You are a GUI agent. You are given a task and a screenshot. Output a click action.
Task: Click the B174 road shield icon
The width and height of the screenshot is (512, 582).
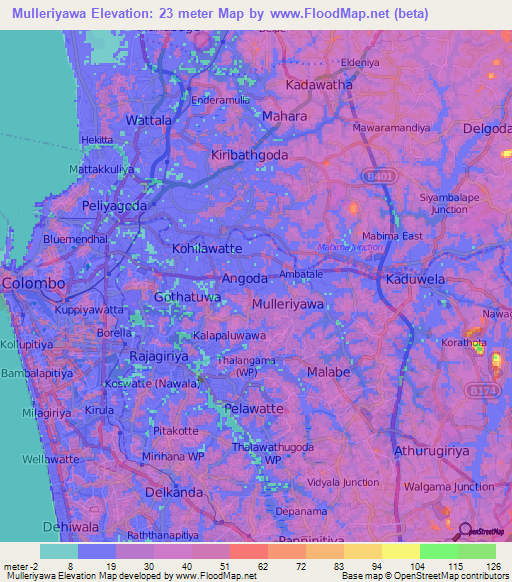coord(483,390)
